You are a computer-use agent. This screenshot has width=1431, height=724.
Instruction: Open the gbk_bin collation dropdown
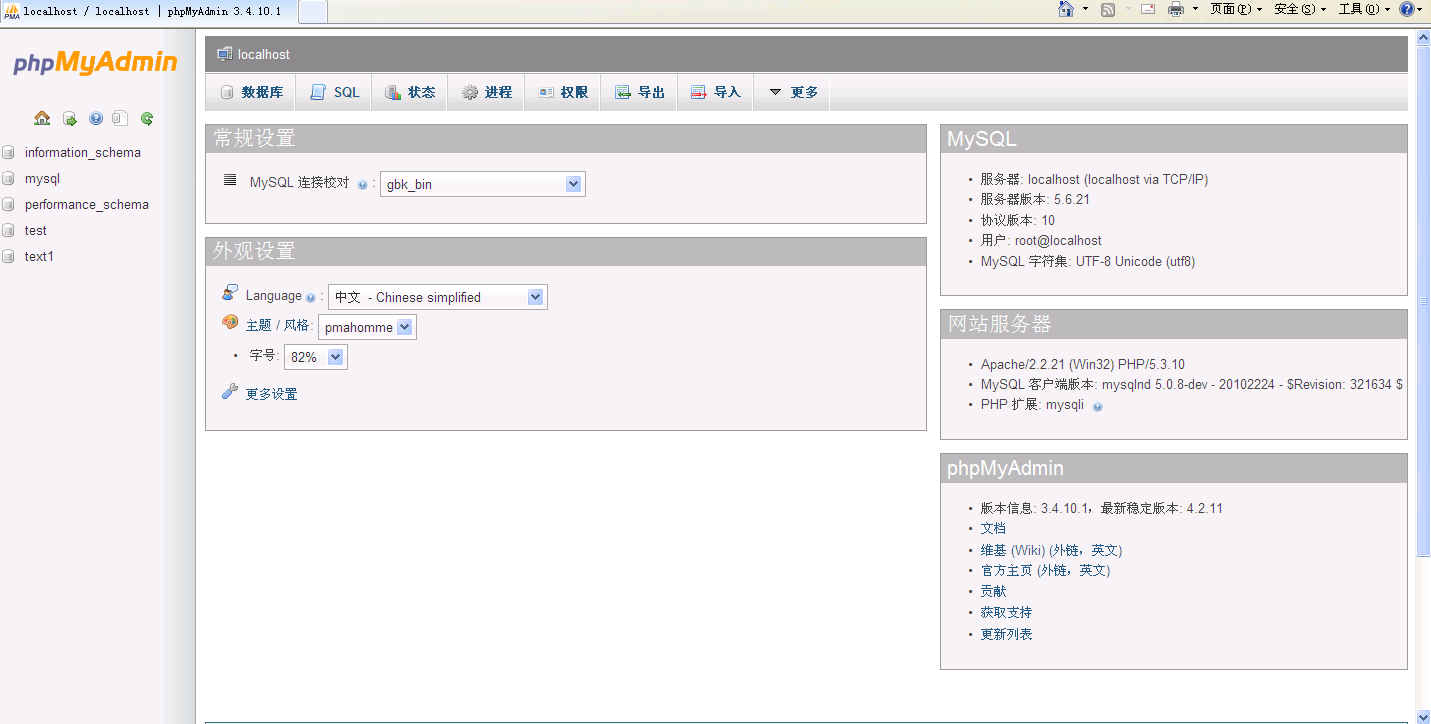pyautogui.click(x=483, y=184)
